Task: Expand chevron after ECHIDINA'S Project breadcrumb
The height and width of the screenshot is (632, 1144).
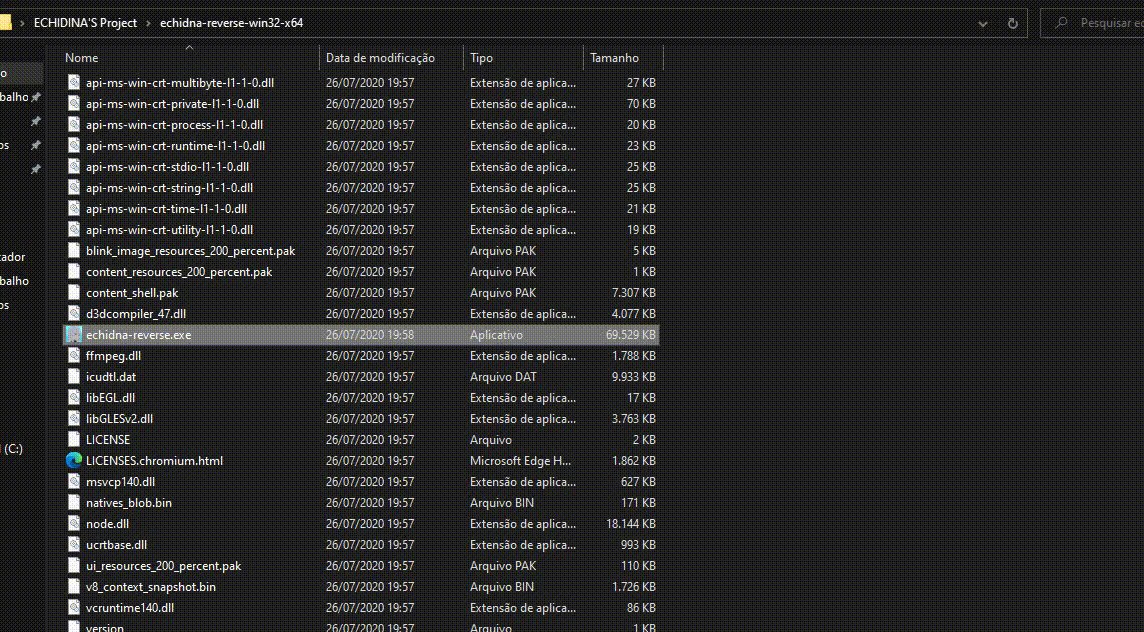Action: pos(148,23)
